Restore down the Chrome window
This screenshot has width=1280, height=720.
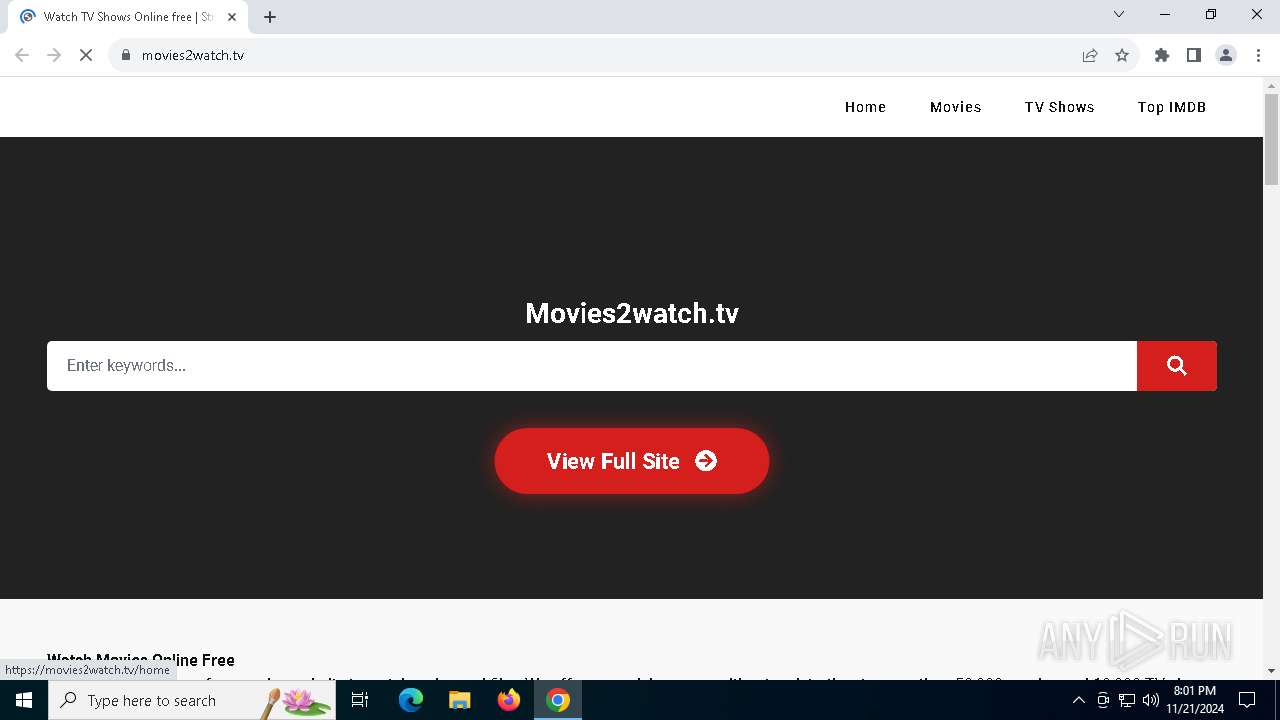[x=1211, y=14]
